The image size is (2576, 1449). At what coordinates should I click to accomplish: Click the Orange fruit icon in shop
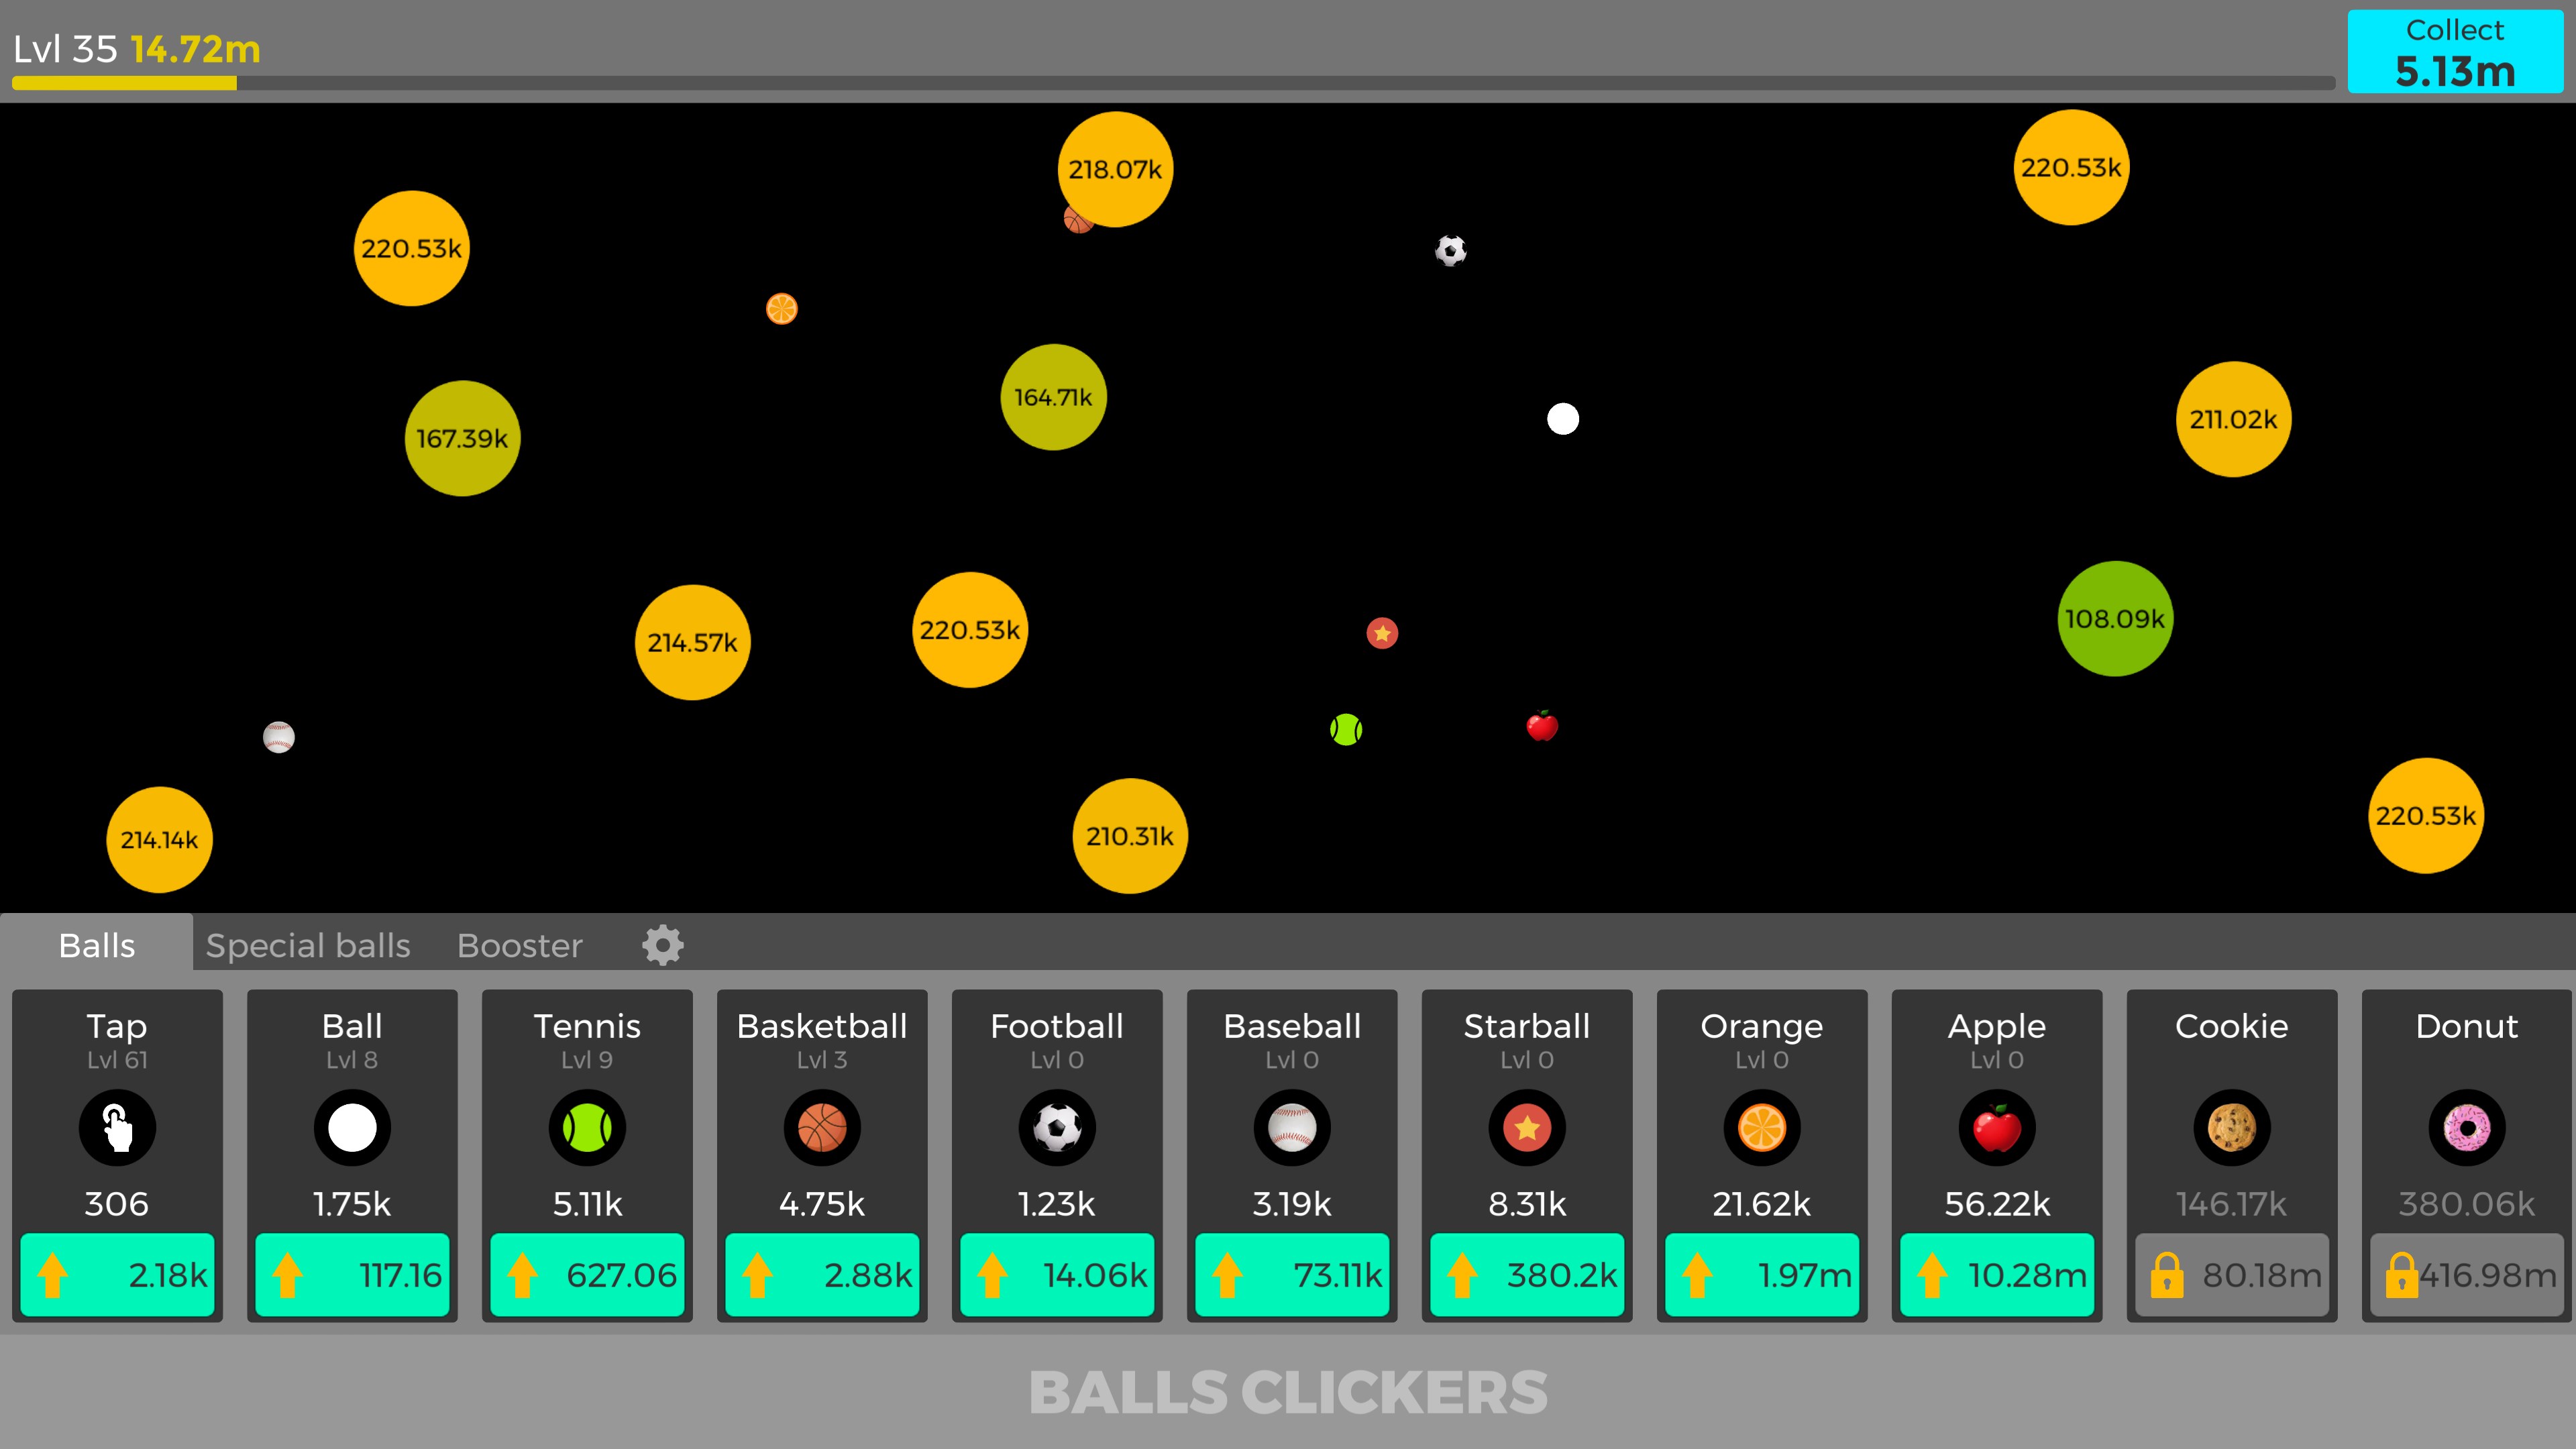point(1762,1128)
